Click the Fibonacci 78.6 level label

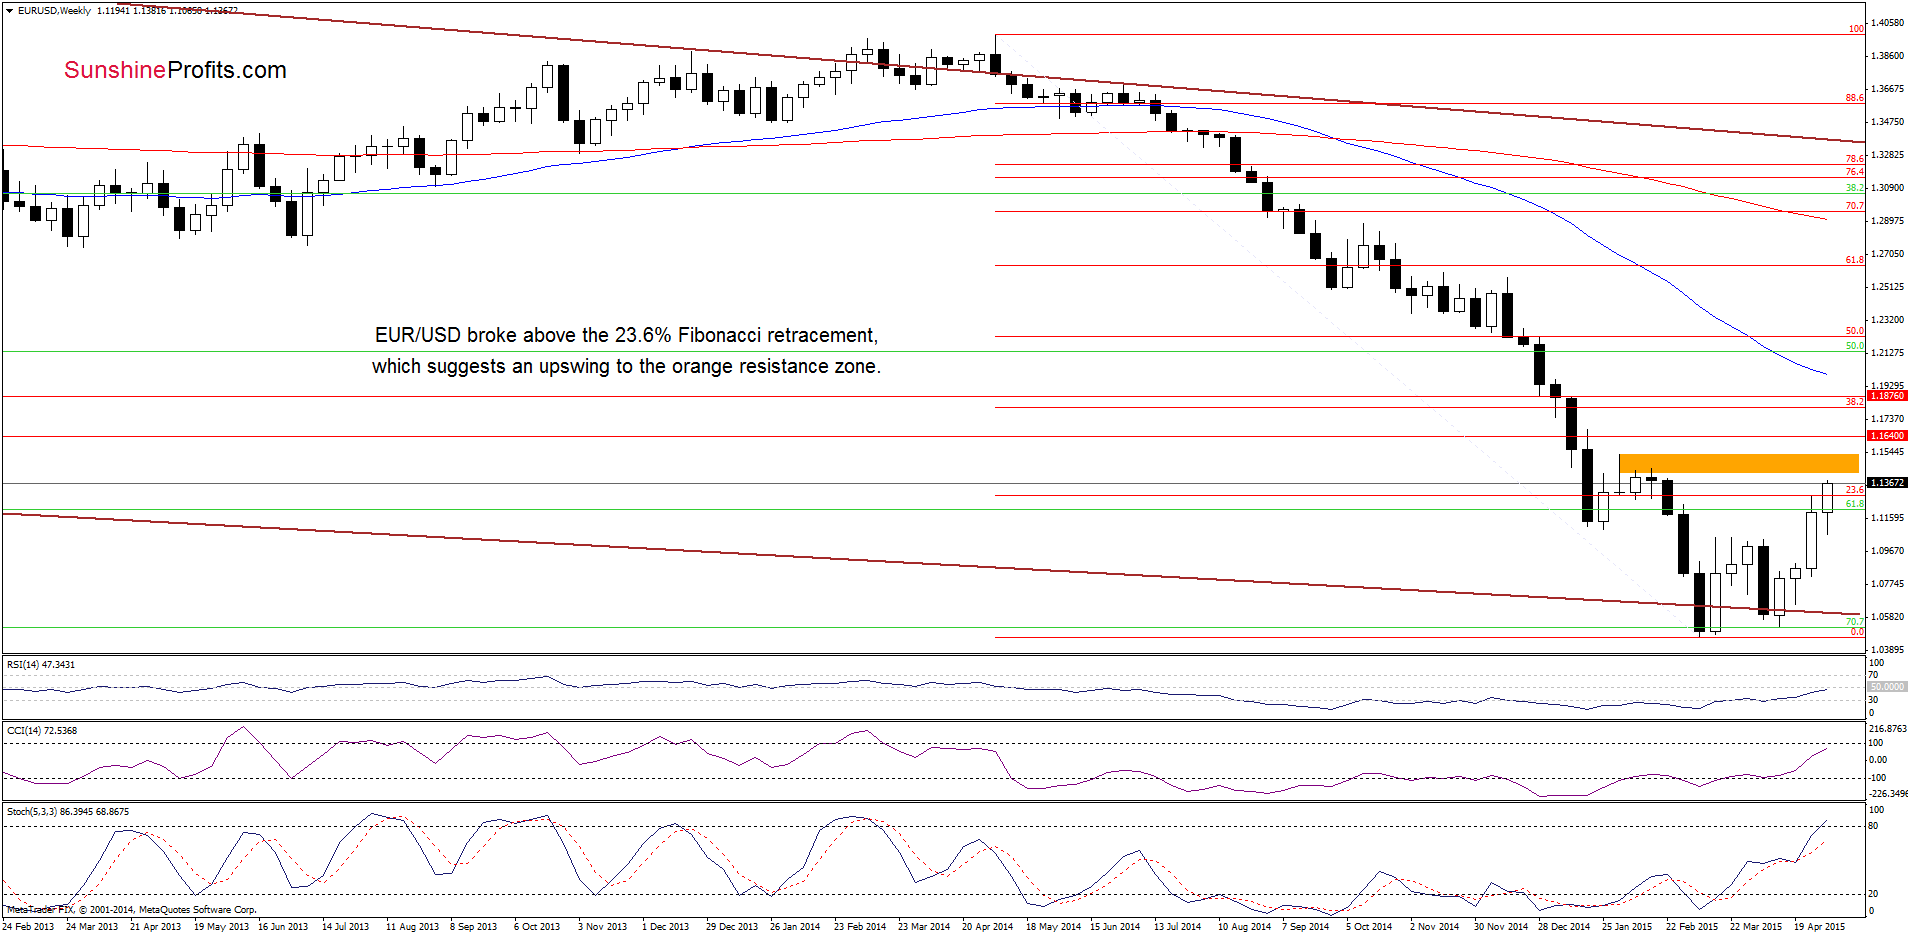(1855, 159)
